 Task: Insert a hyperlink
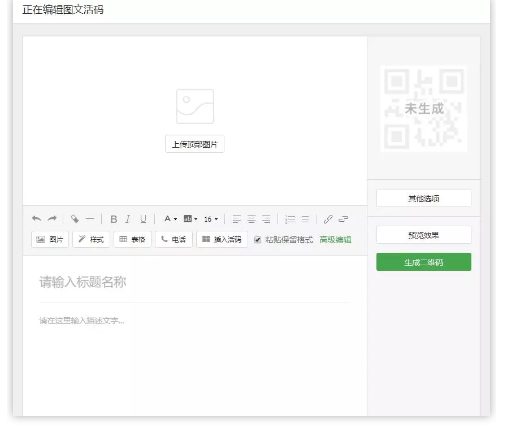pos(328,219)
